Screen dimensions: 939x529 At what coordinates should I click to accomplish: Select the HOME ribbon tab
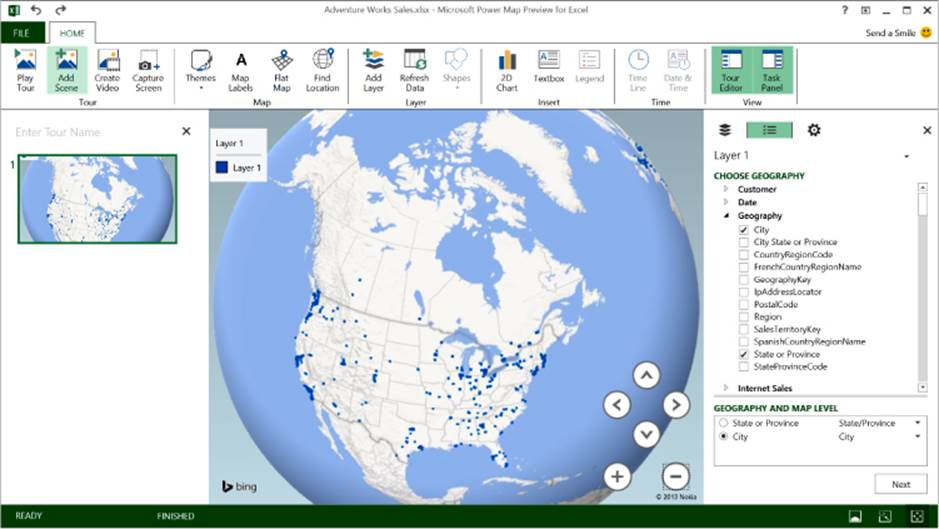pos(72,34)
